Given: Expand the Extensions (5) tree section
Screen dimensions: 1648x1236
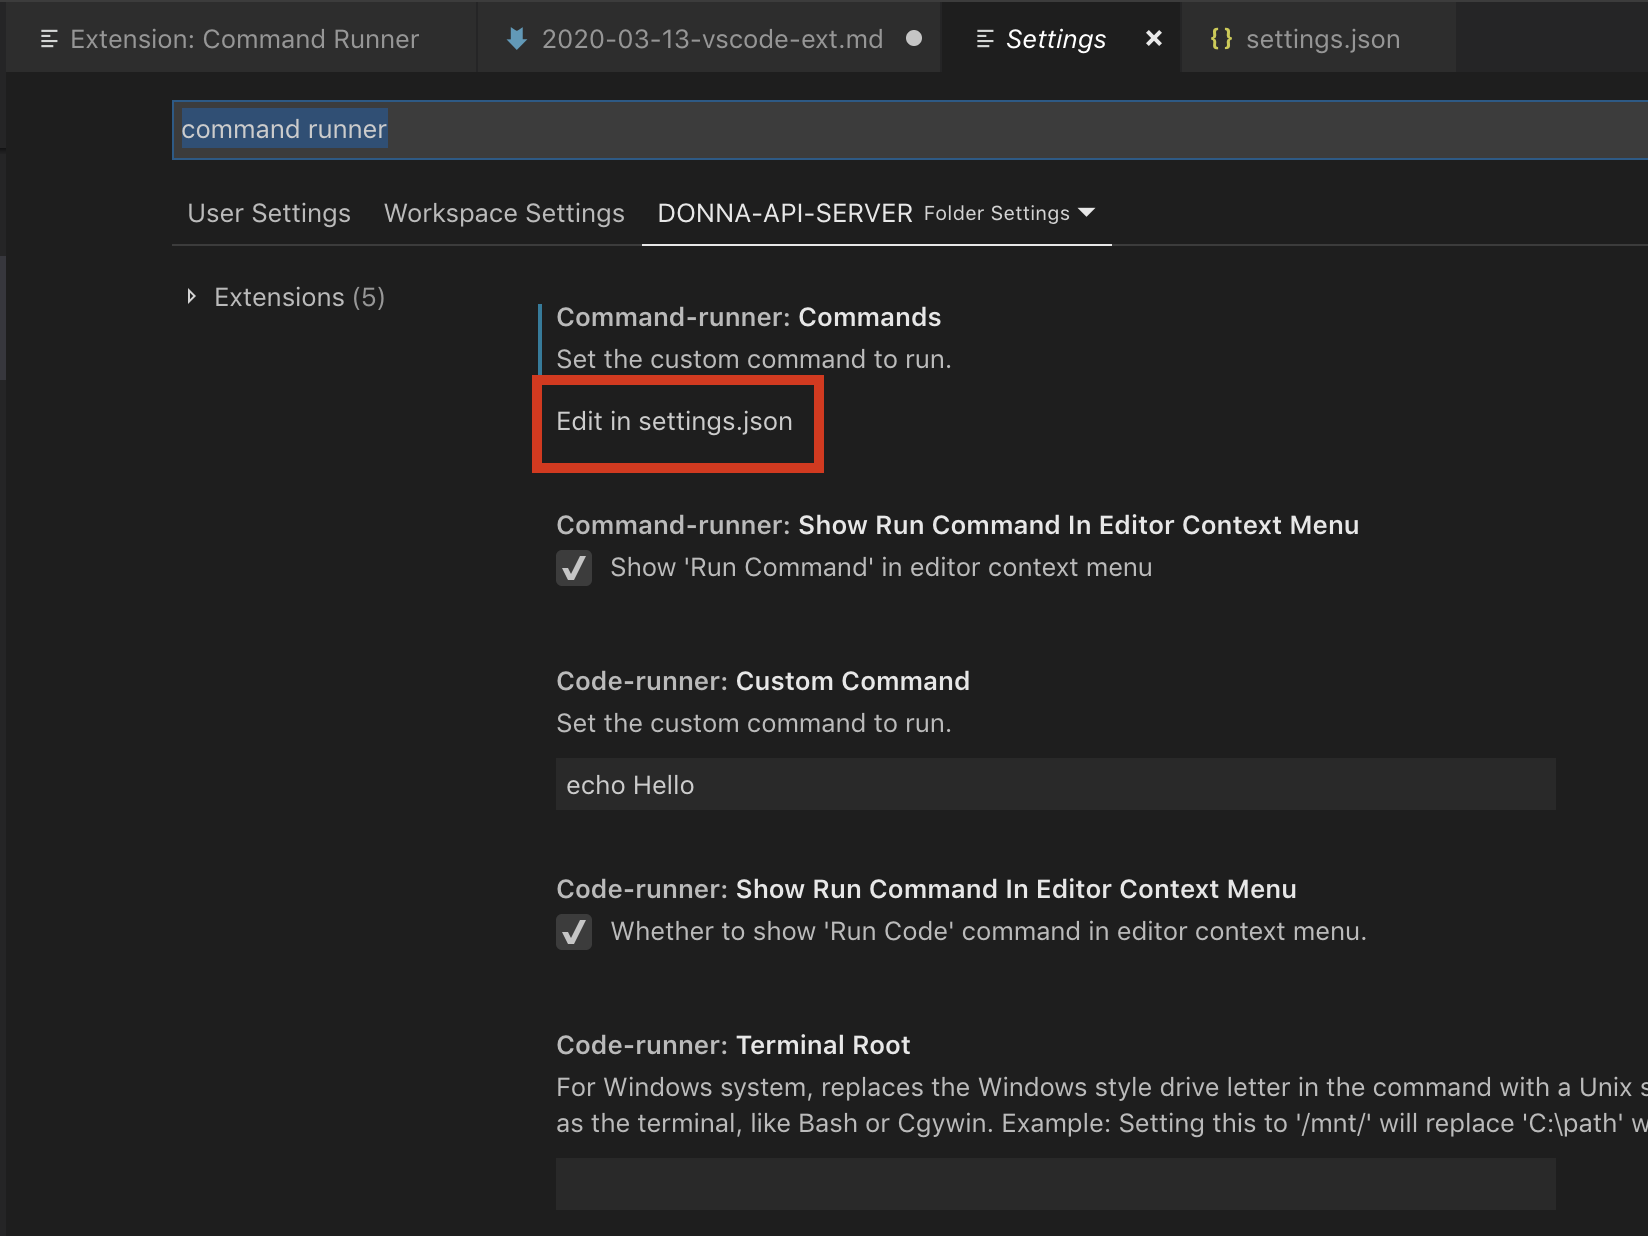Looking at the screenshot, I should coord(192,297).
